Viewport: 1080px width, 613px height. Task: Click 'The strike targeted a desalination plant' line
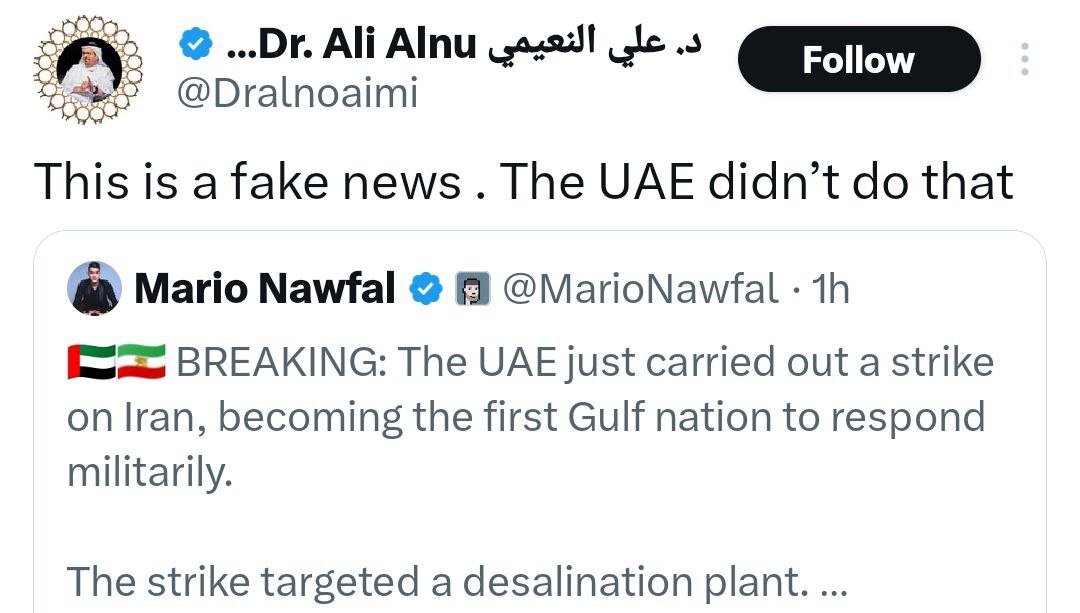point(437,581)
